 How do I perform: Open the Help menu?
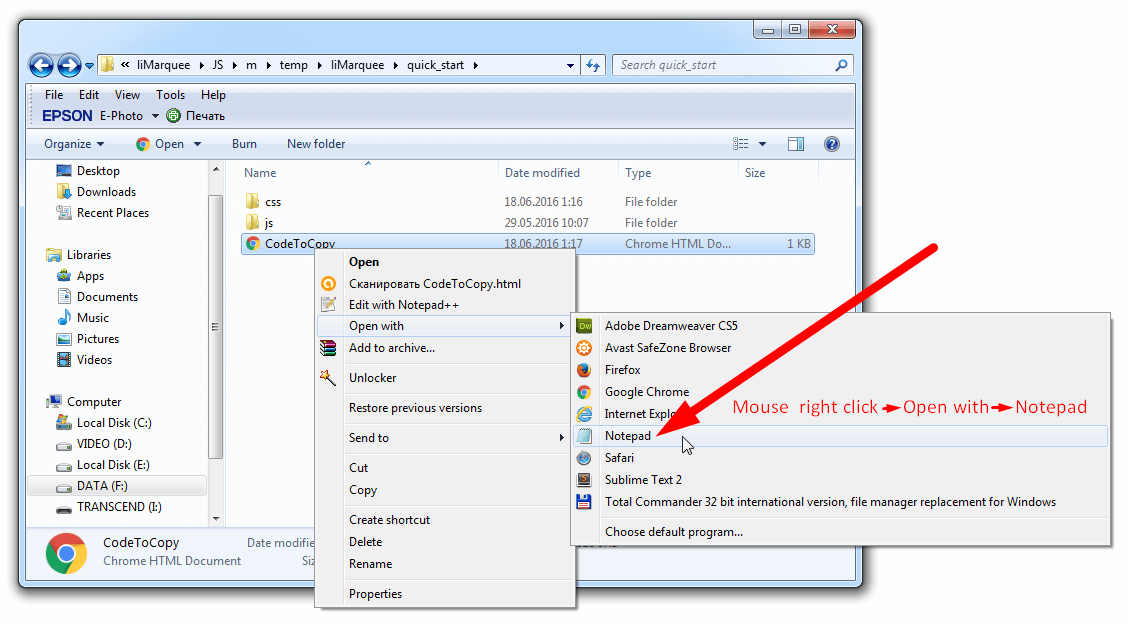point(213,95)
